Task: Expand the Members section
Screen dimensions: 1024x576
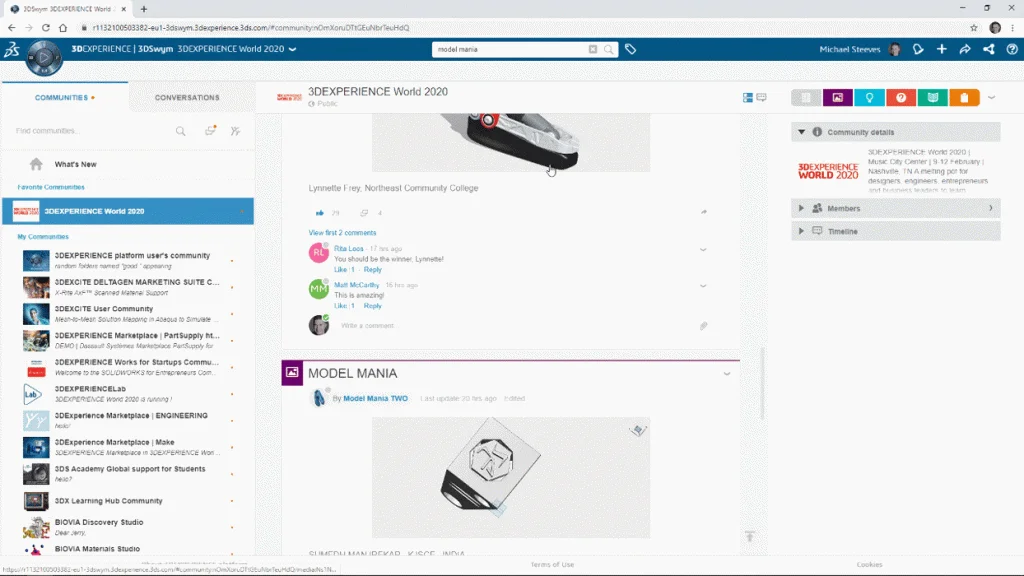Action: 801,208
